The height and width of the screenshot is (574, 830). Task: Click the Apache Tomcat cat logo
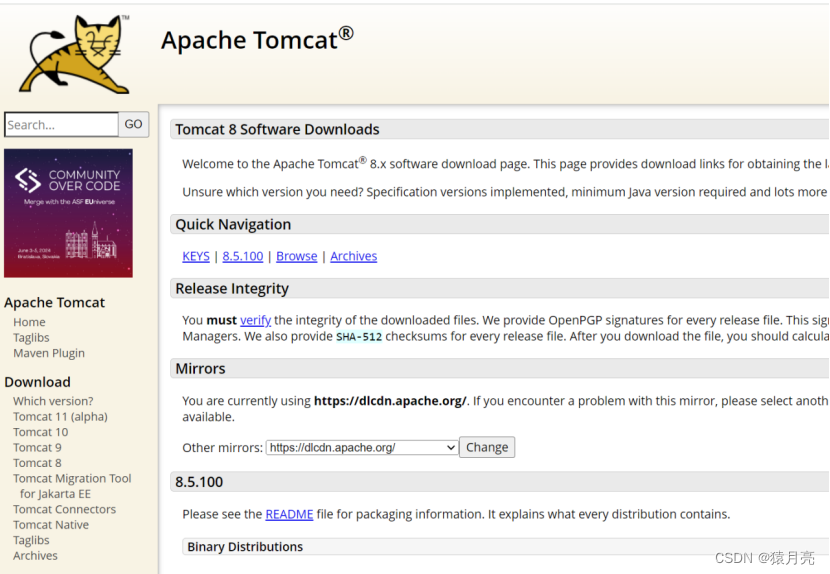coord(74,55)
